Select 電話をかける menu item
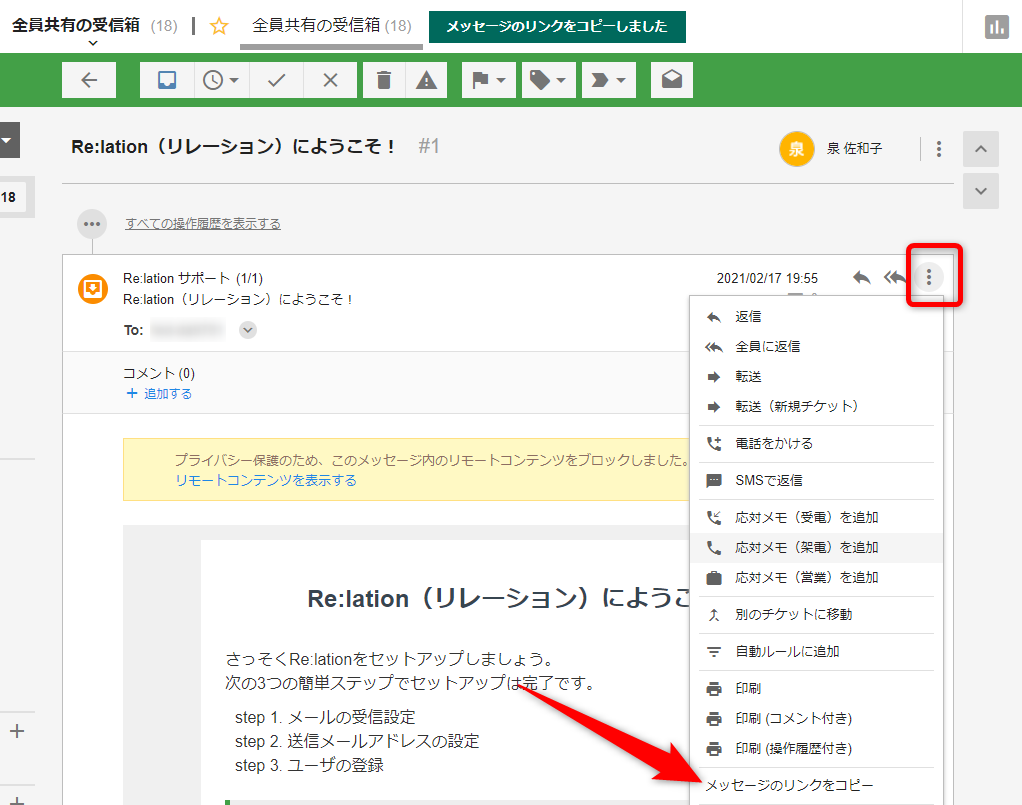Screen dimensions: 1022x805 coord(816,444)
